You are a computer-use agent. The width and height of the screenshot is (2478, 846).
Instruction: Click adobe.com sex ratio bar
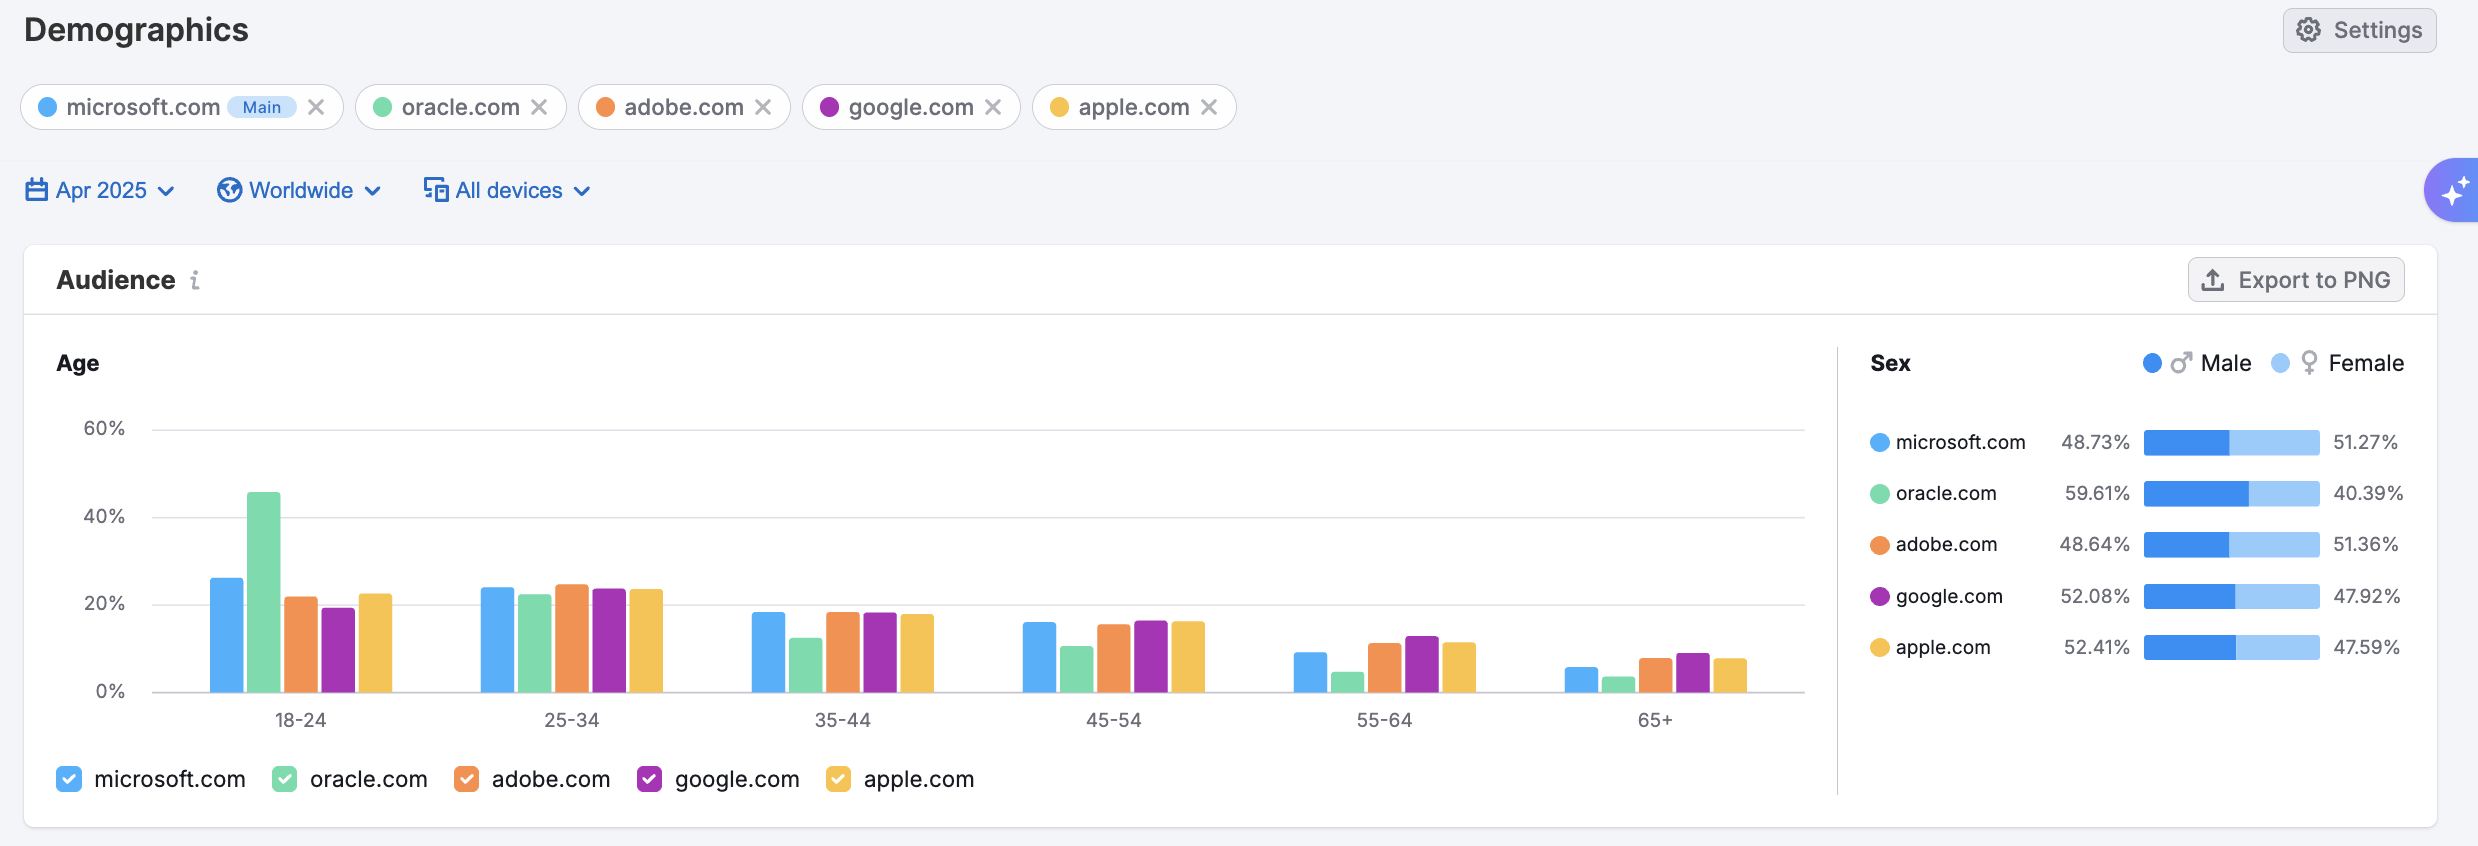point(2232,544)
